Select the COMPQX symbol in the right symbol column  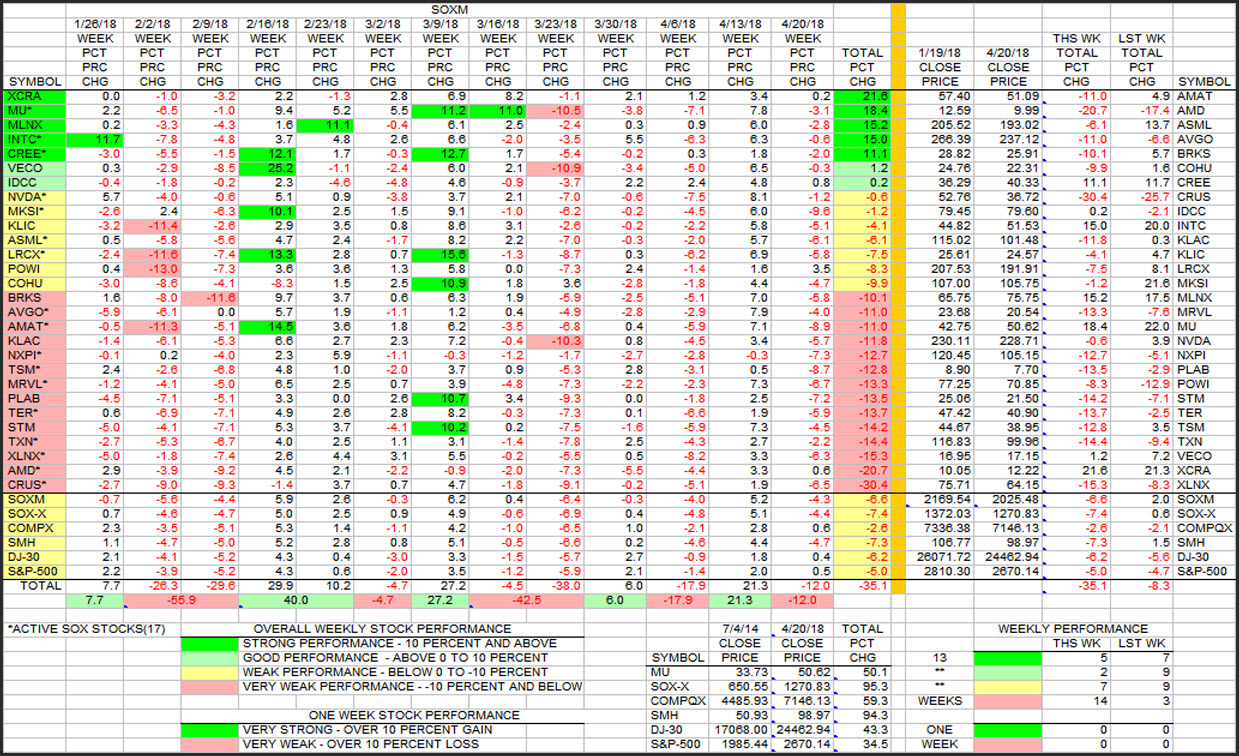(1205, 528)
